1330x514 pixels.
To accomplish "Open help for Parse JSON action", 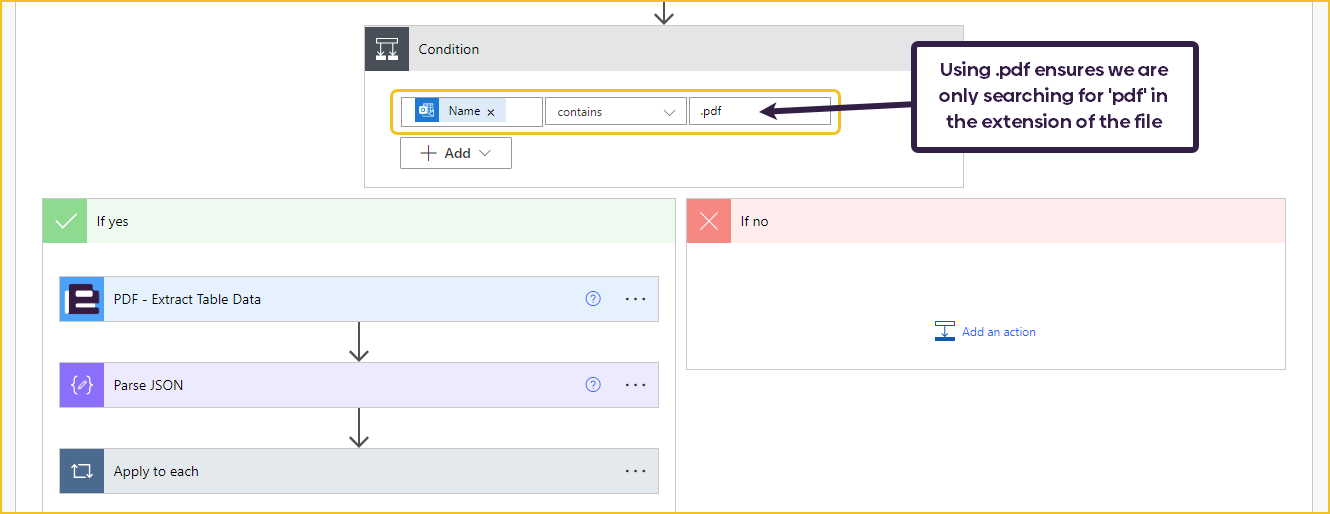I will 593,385.
